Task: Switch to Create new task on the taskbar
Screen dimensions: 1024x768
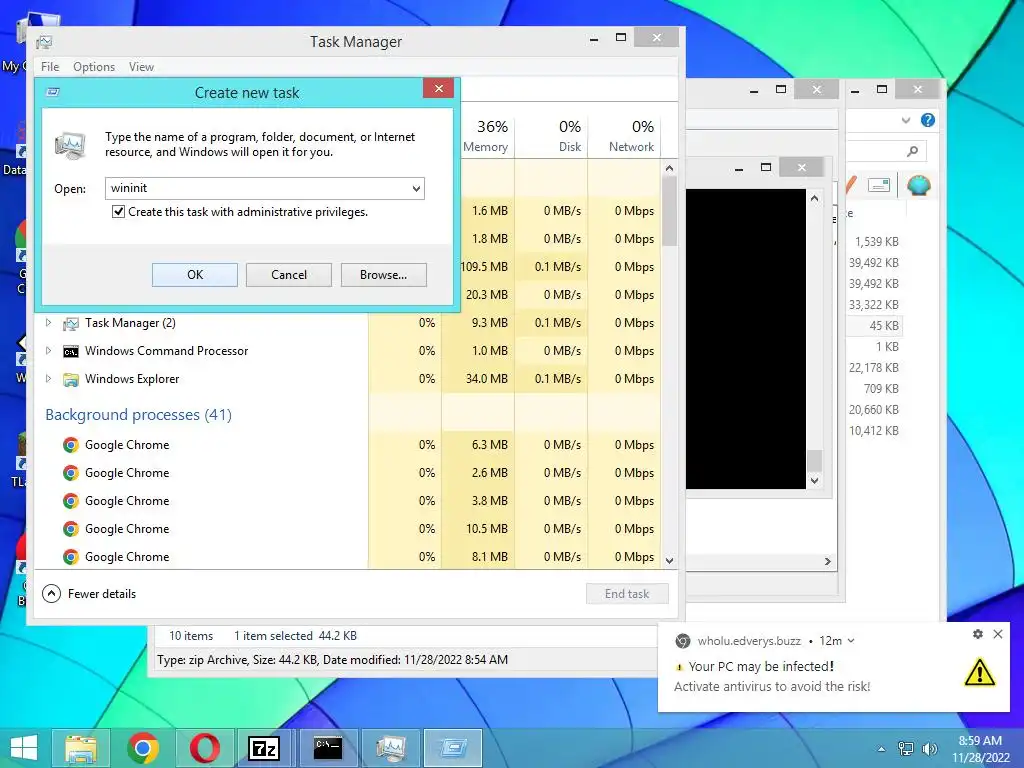Action: [x=453, y=748]
